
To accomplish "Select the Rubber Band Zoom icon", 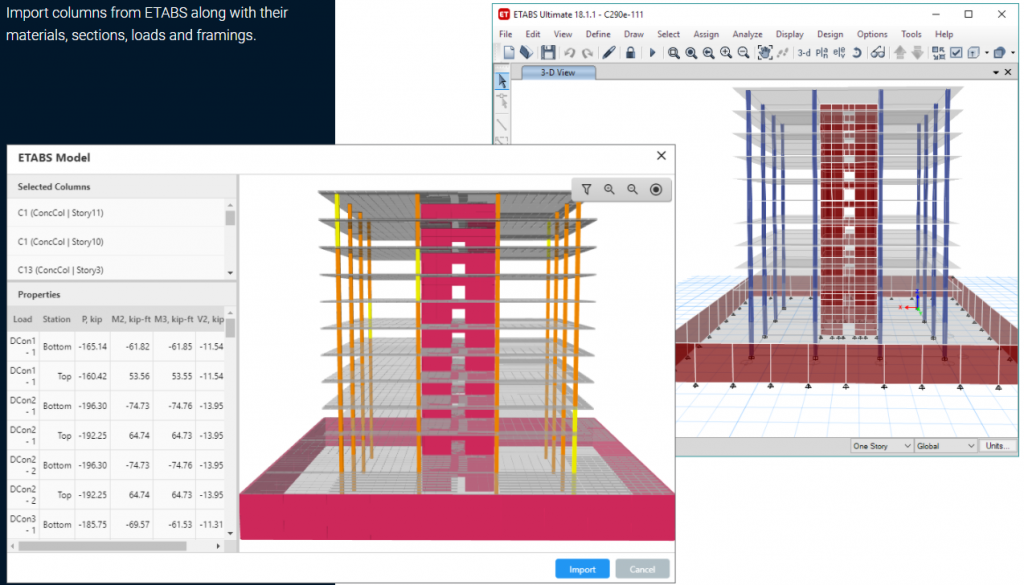I will (673, 53).
